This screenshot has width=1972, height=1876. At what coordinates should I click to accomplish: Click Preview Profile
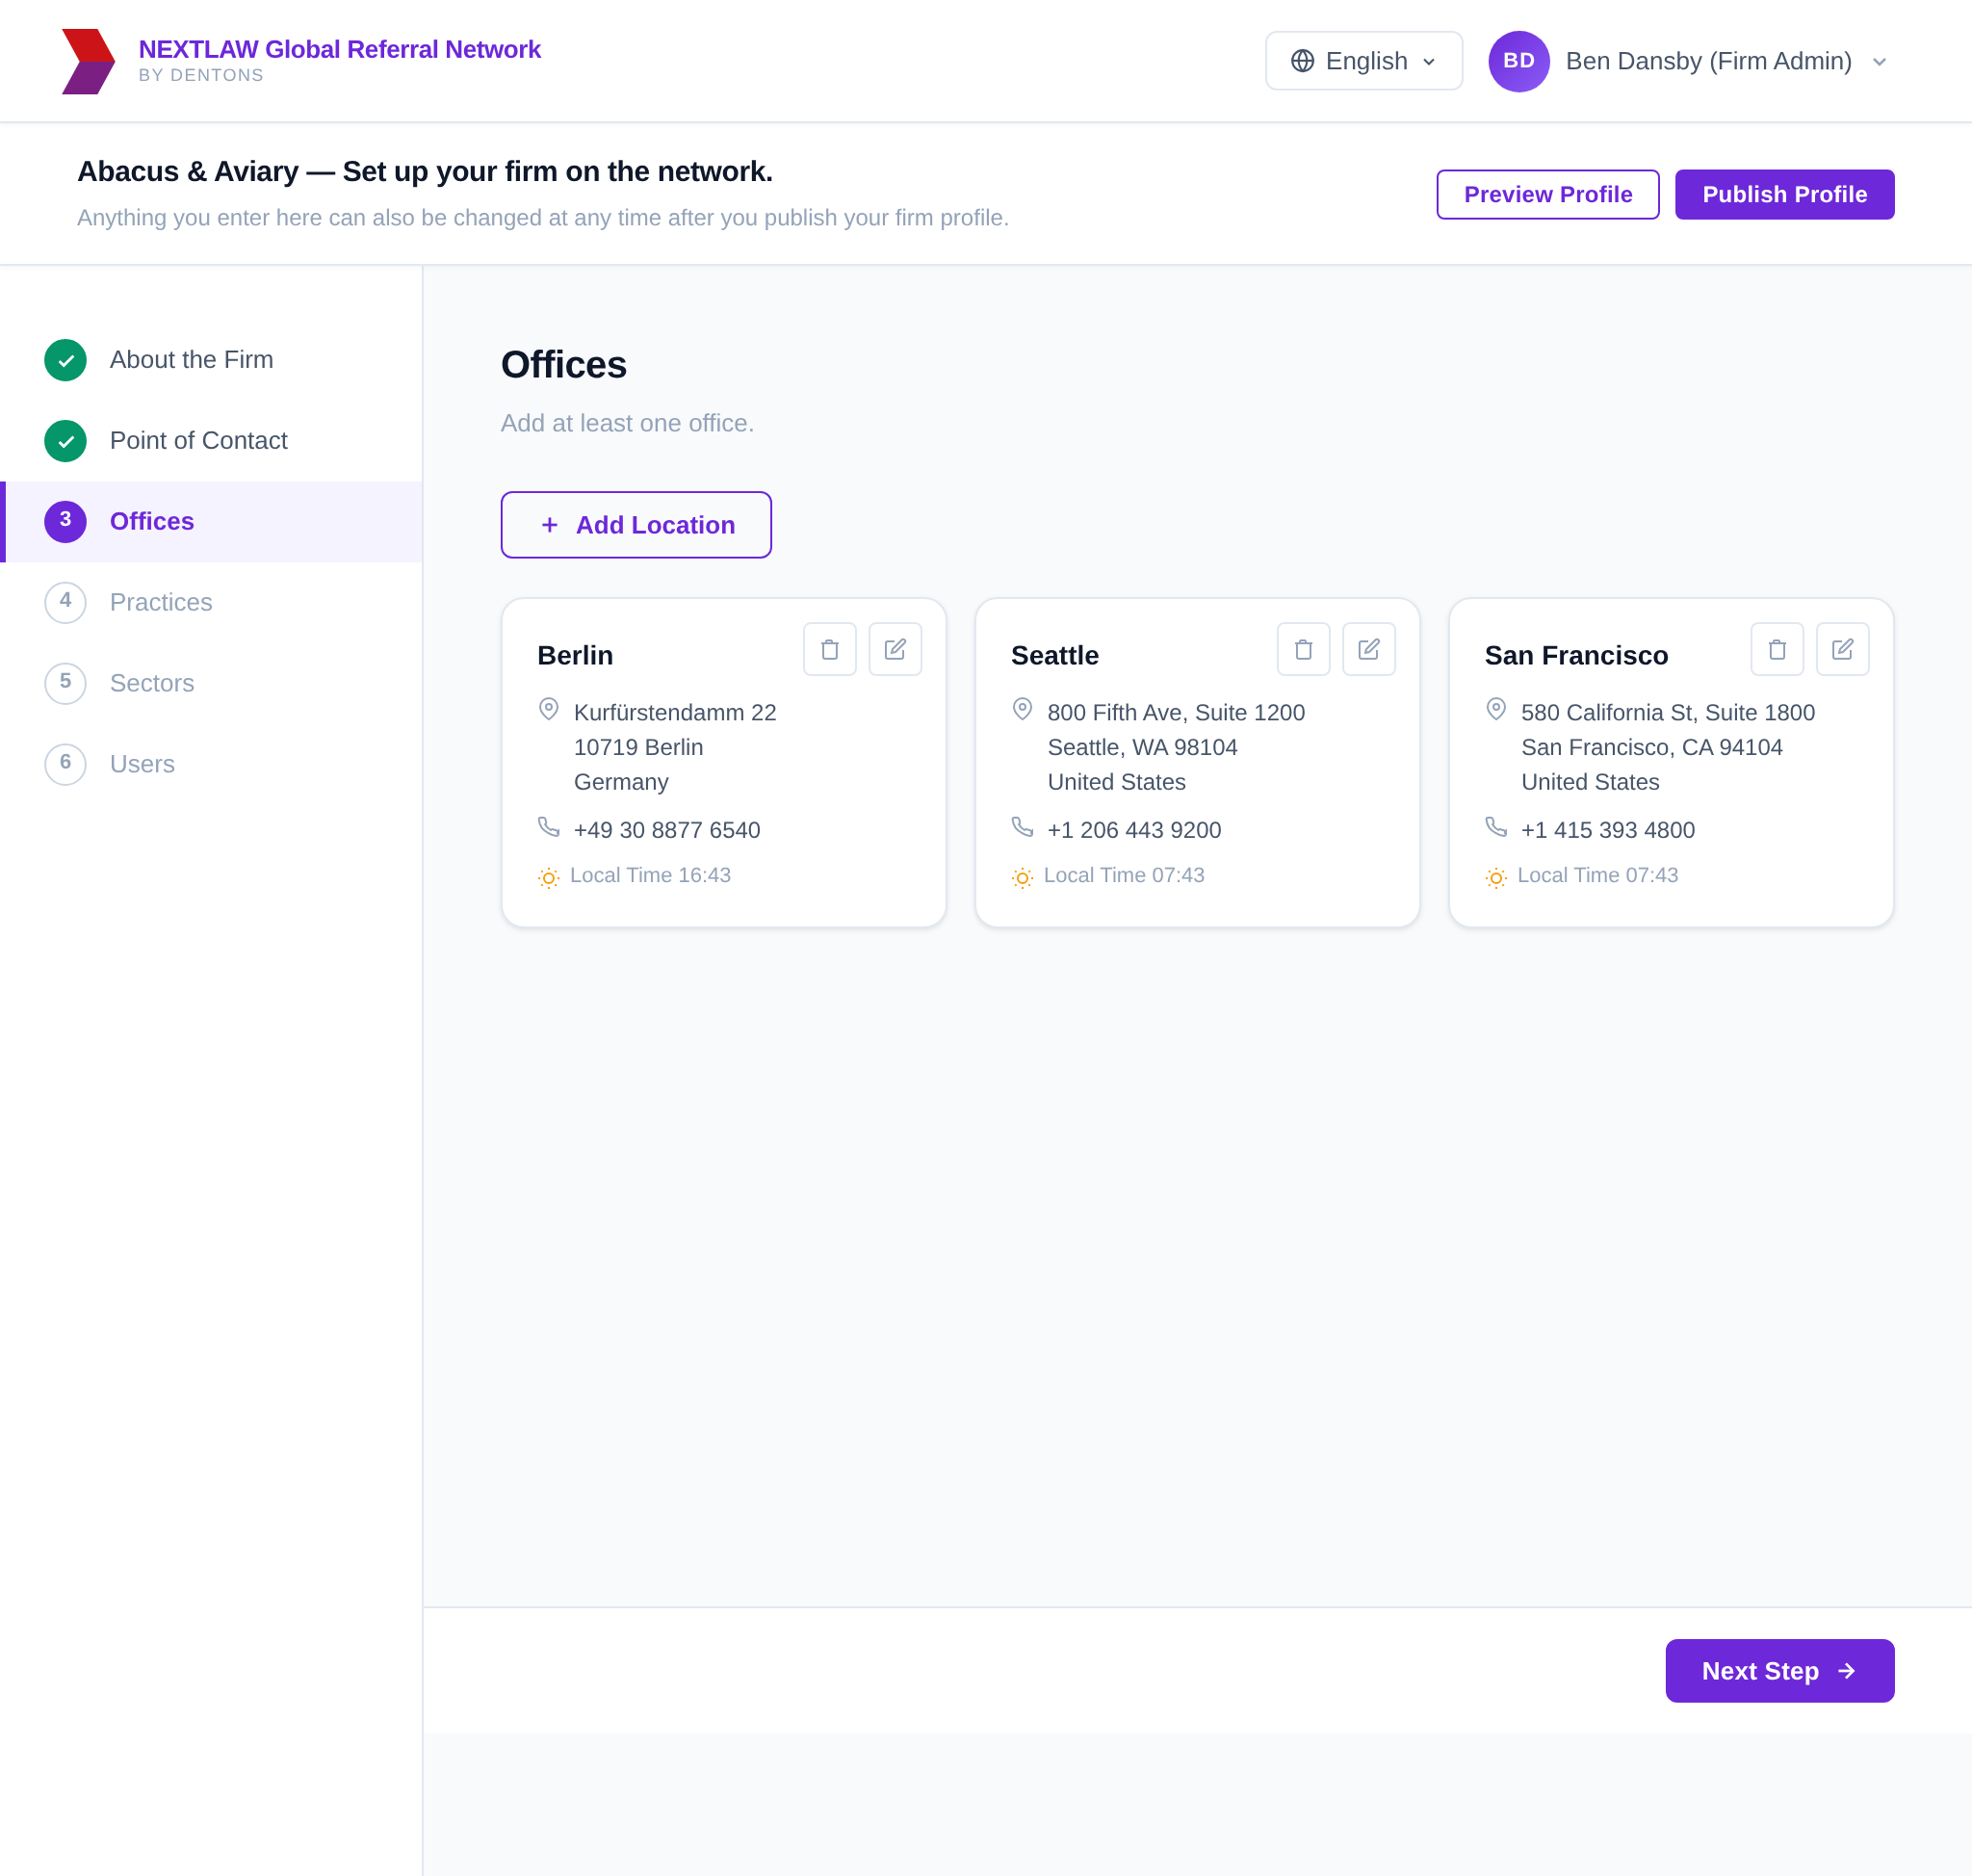(1547, 195)
